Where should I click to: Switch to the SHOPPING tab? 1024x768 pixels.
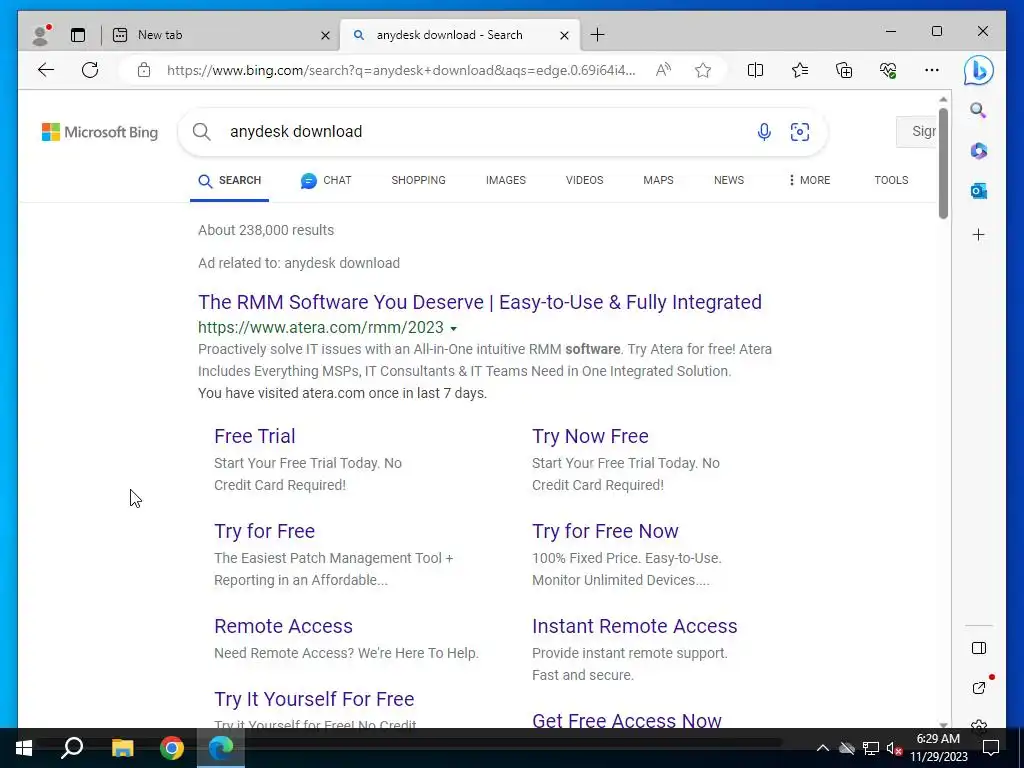coord(418,180)
